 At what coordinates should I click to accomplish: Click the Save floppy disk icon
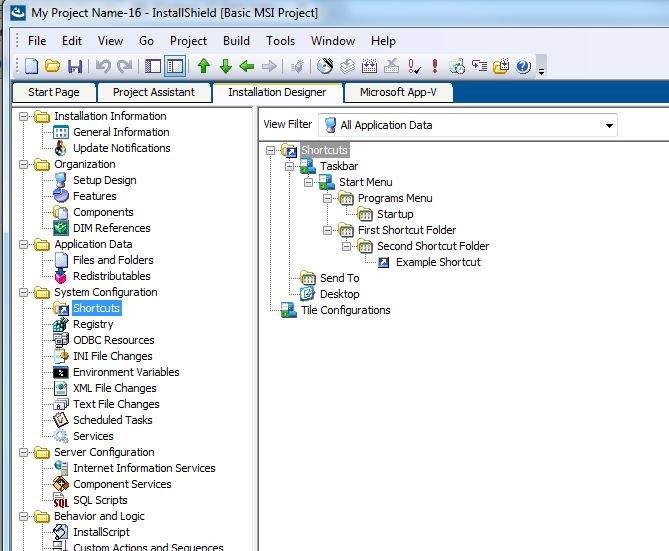tap(75, 67)
